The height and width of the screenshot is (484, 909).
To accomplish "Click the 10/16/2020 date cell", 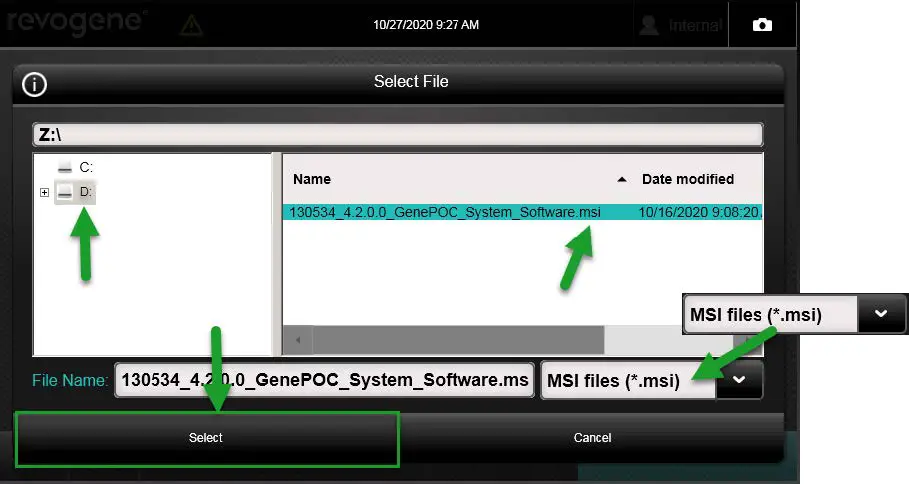I will click(x=699, y=212).
